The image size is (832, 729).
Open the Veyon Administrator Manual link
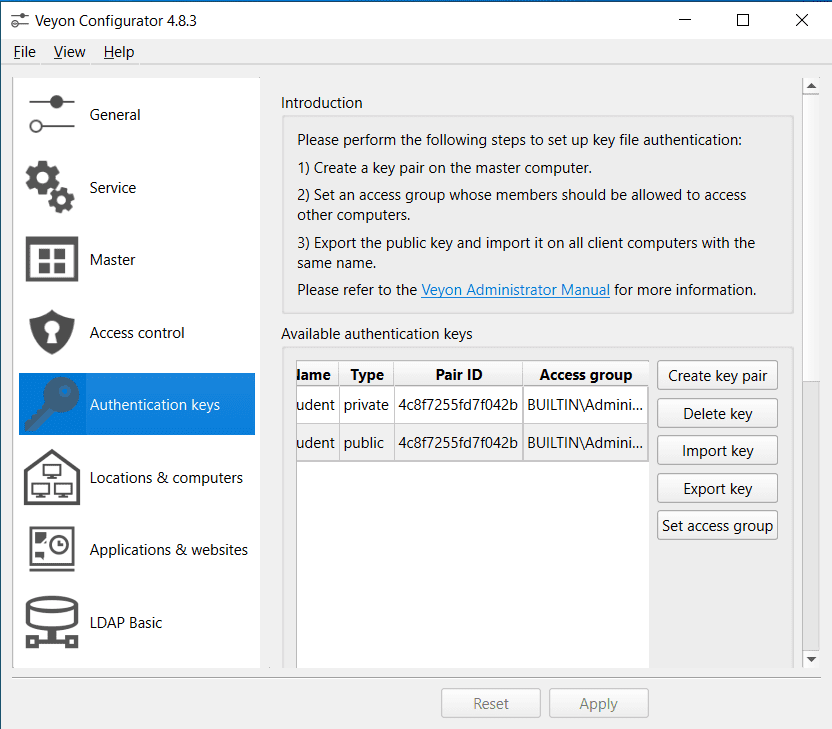(515, 290)
